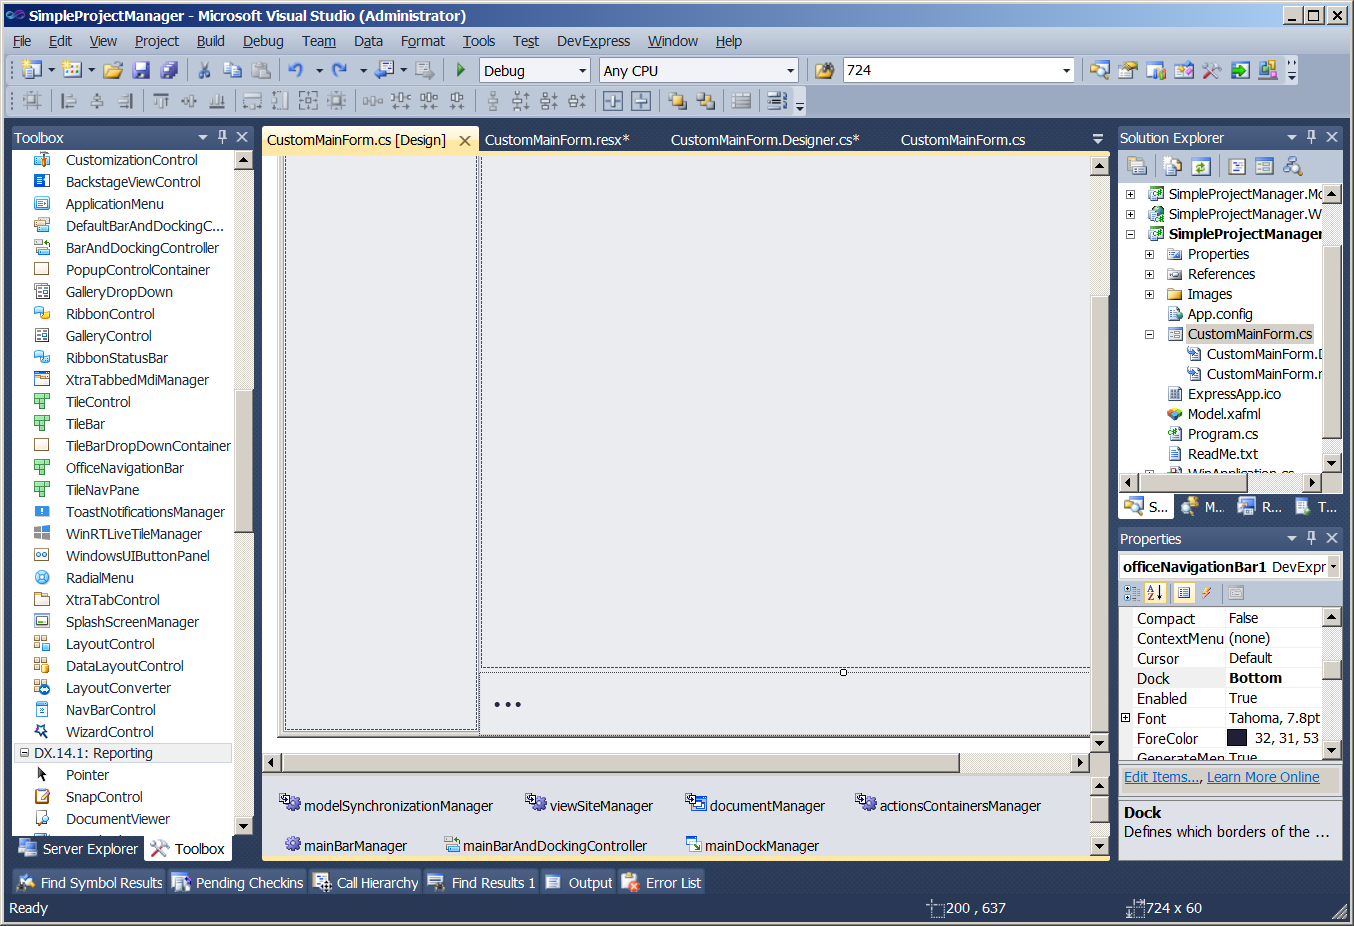Click the Edit Items... link
Image resolution: width=1354 pixels, height=926 pixels.
(1162, 777)
